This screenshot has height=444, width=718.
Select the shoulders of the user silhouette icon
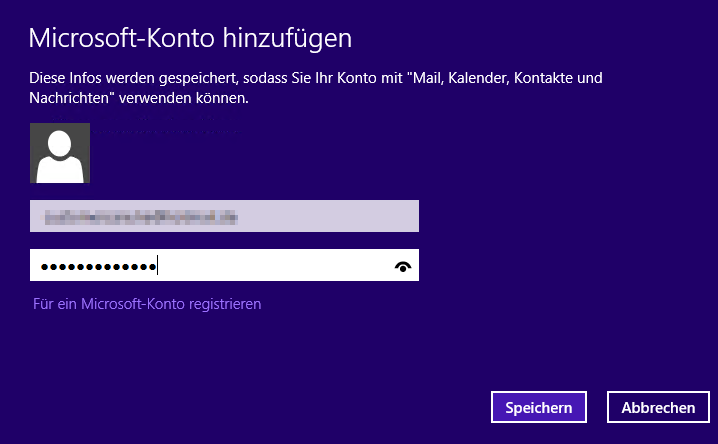tap(60, 170)
